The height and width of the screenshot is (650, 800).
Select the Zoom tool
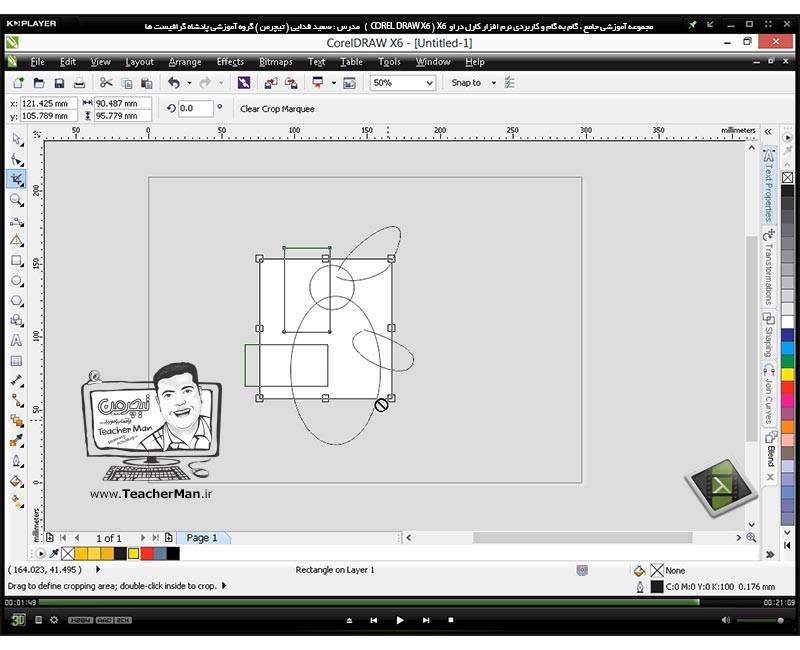point(16,199)
